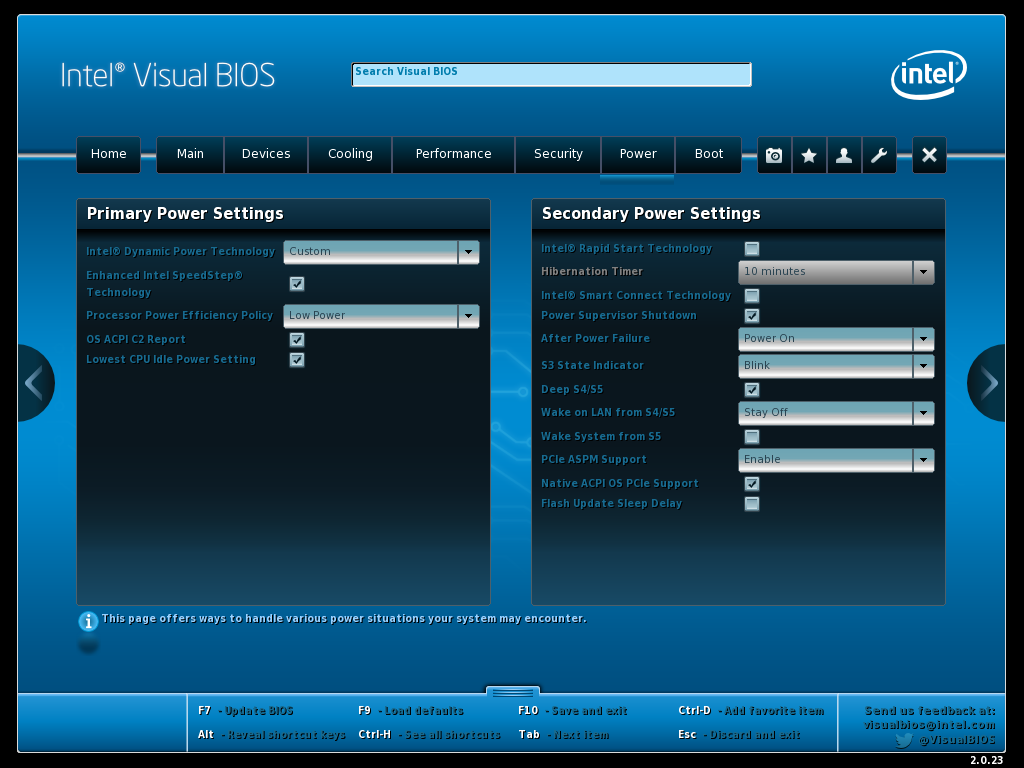Open the user profile icon
Viewport: 1024px width, 768px height.
point(844,155)
